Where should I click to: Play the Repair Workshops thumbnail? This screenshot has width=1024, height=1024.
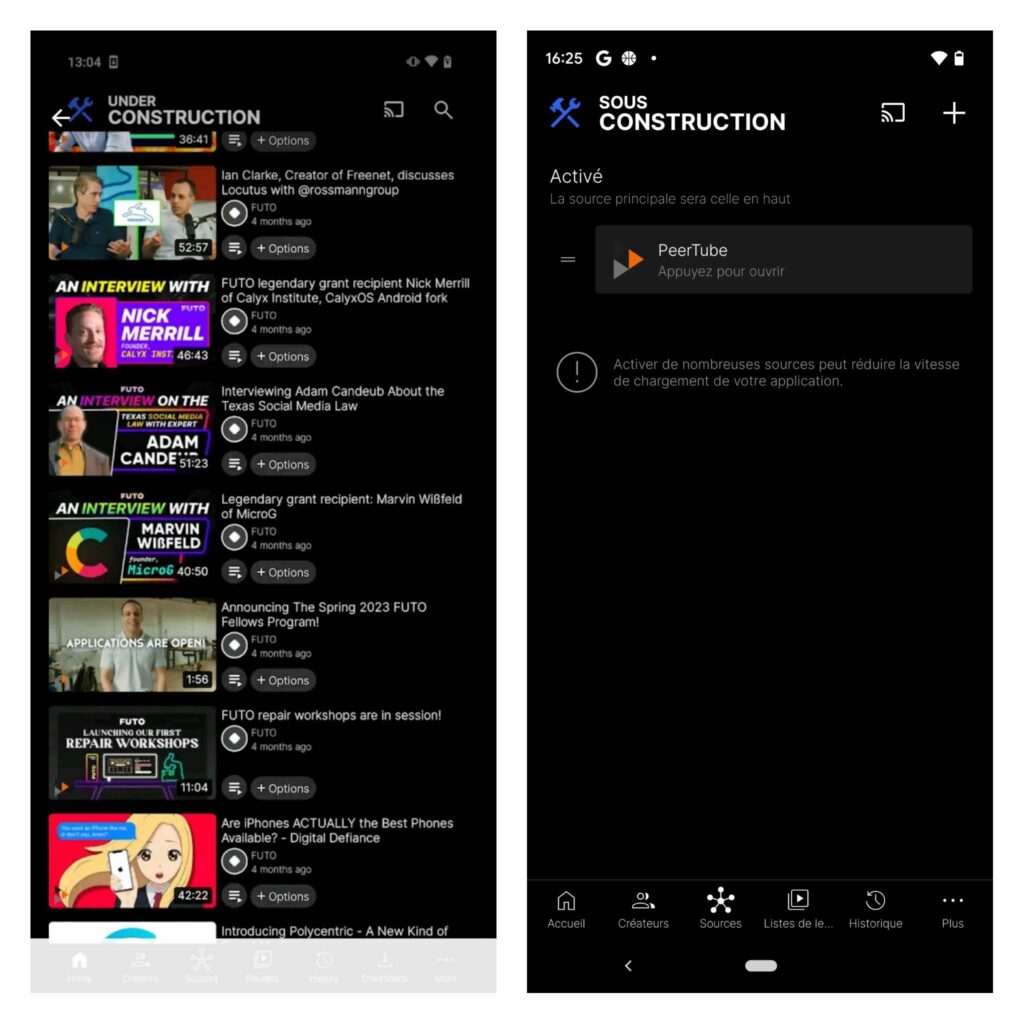point(132,752)
